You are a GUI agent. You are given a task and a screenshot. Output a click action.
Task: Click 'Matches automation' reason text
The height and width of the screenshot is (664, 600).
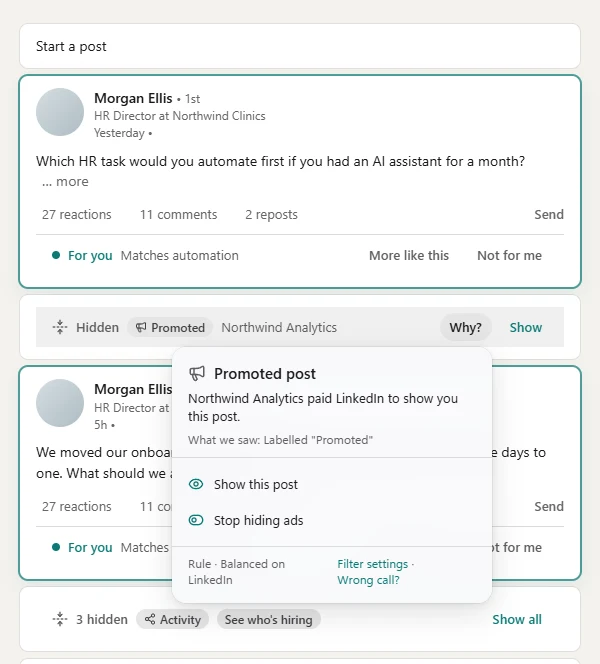(180, 256)
